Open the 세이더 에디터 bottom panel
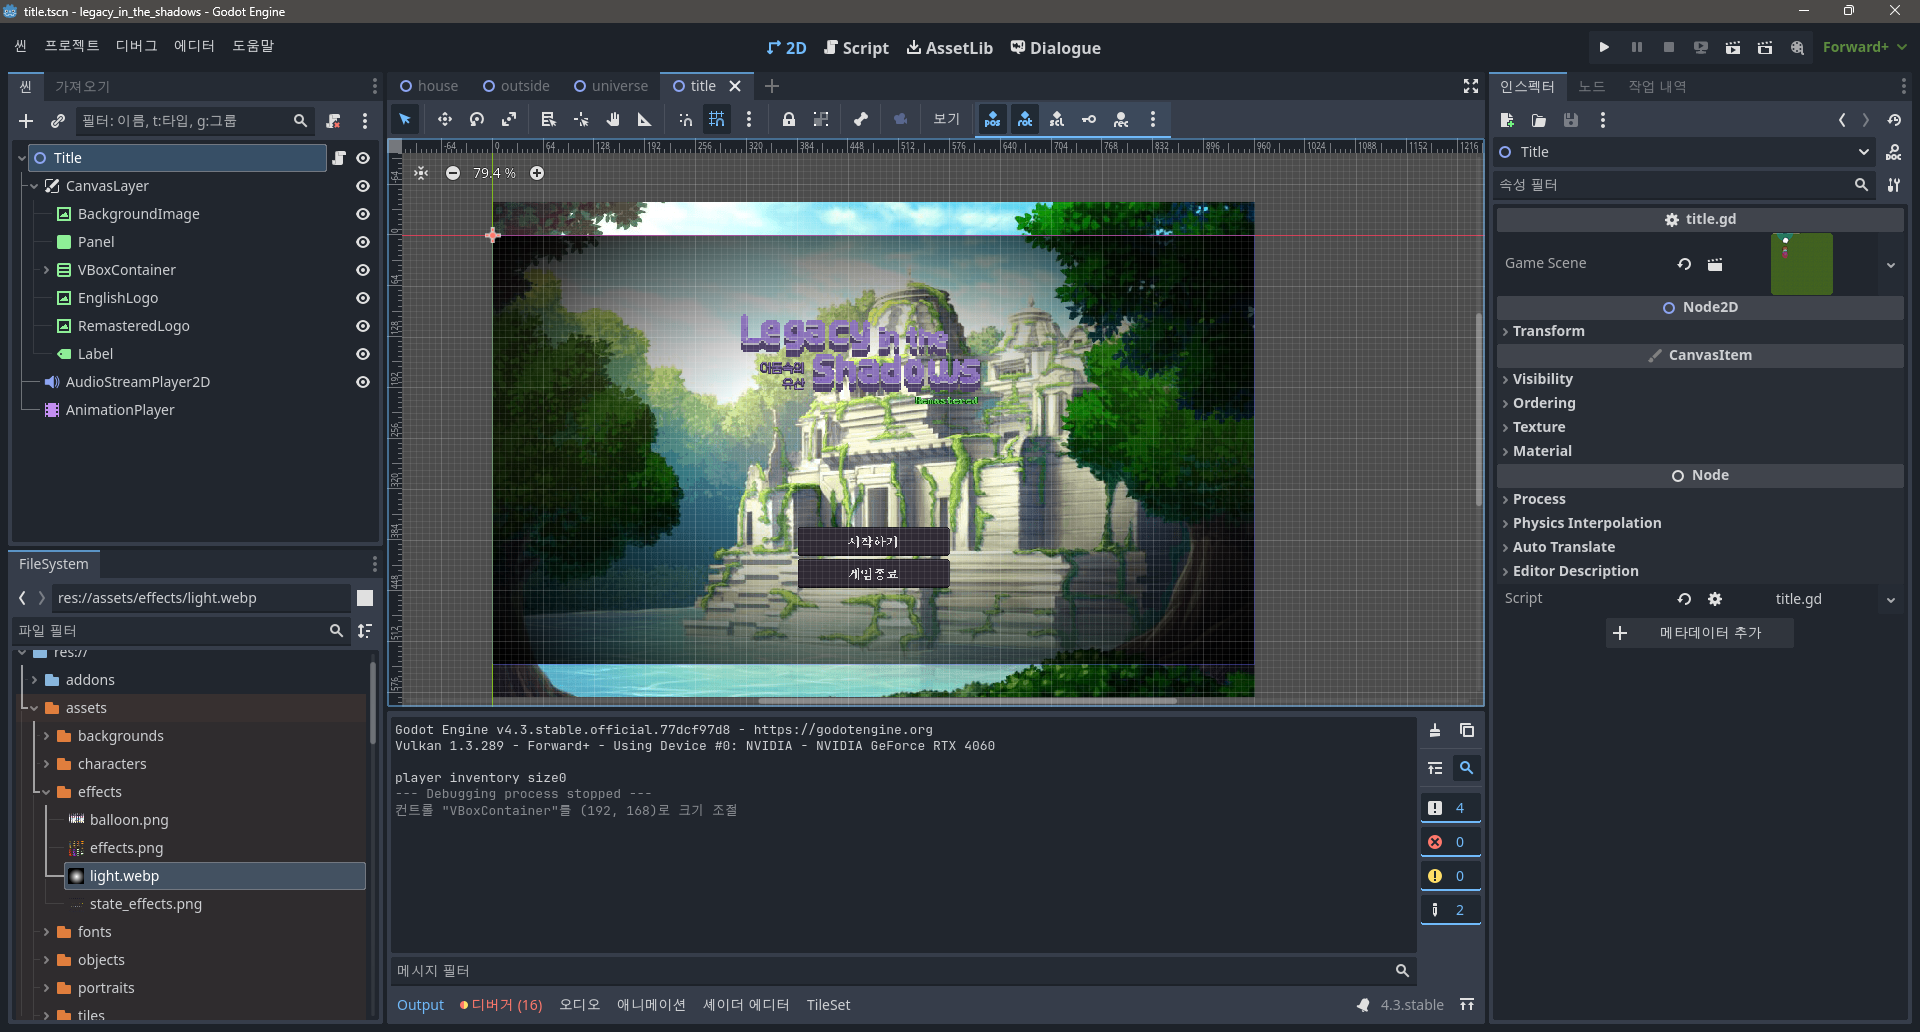The image size is (1920, 1032). point(746,1005)
